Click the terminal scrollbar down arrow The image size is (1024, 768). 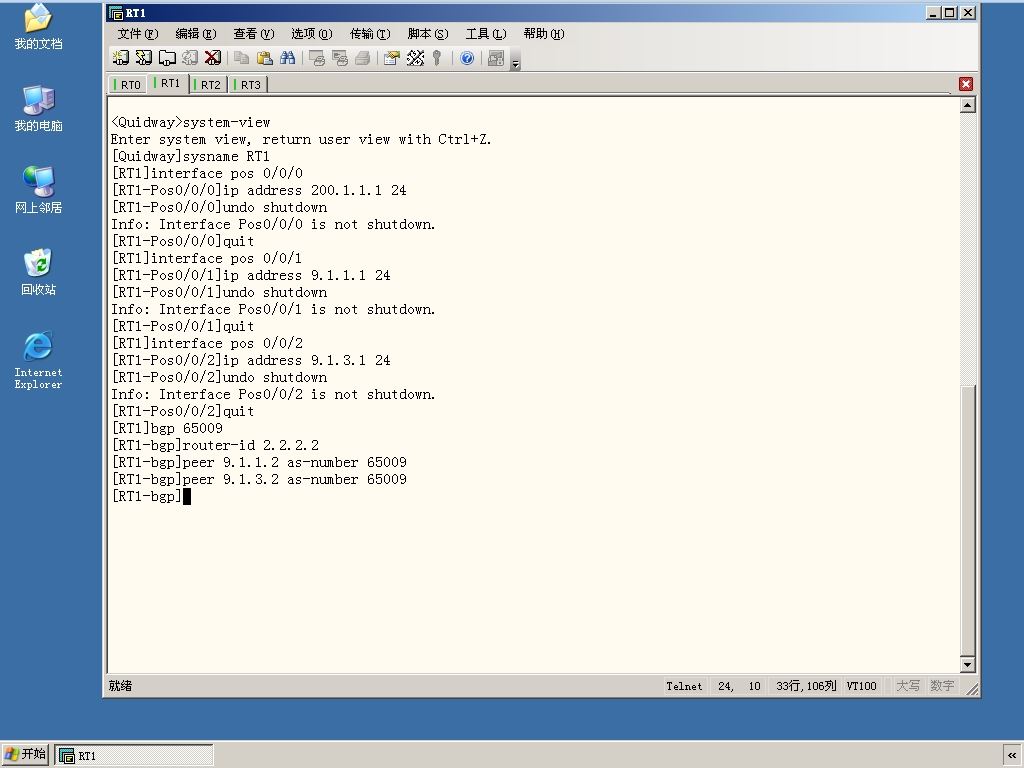click(x=968, y=665)
